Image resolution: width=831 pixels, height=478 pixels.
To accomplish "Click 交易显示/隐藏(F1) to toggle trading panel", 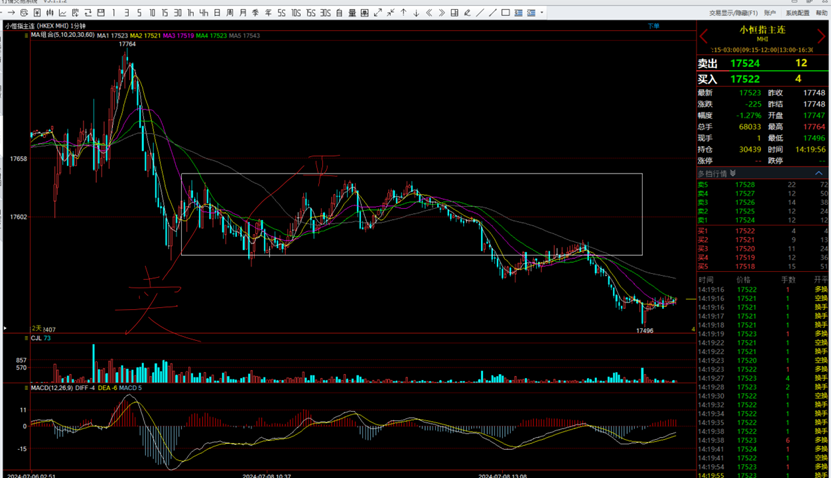I will pyautogui.click(x=733, y=13).
